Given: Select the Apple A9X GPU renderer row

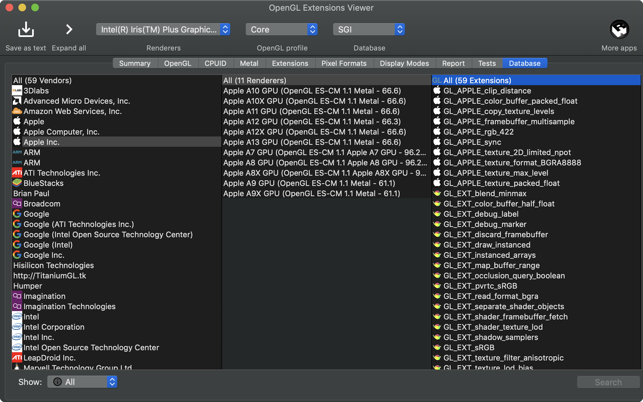Looking at the screenshot, I should click(x=326, y=193).
